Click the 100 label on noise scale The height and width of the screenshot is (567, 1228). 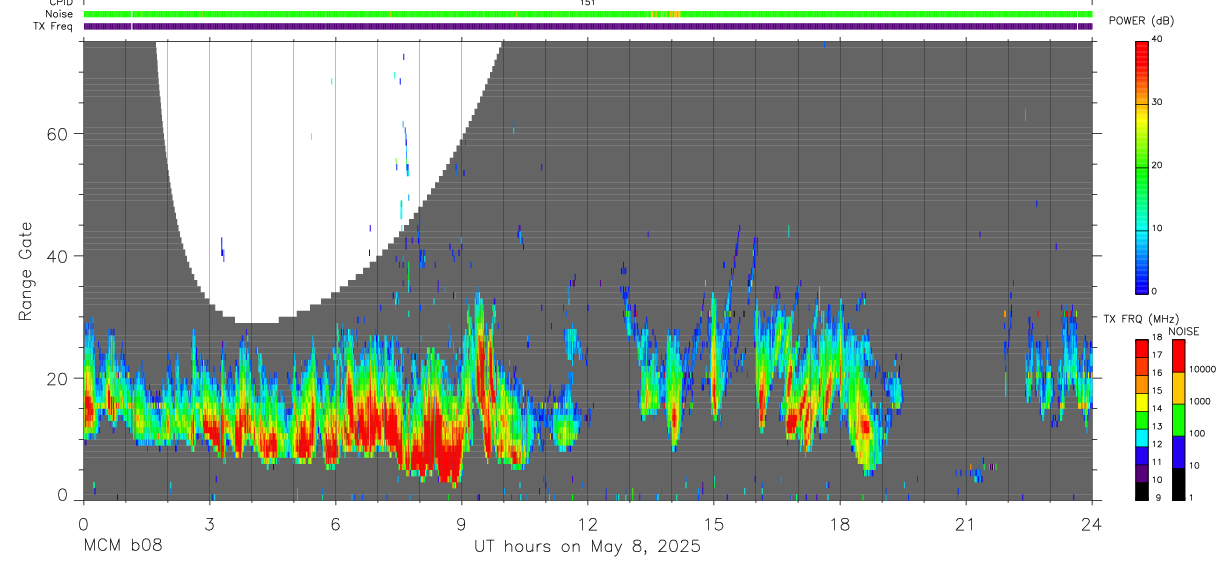click(x=1198, y=434)
